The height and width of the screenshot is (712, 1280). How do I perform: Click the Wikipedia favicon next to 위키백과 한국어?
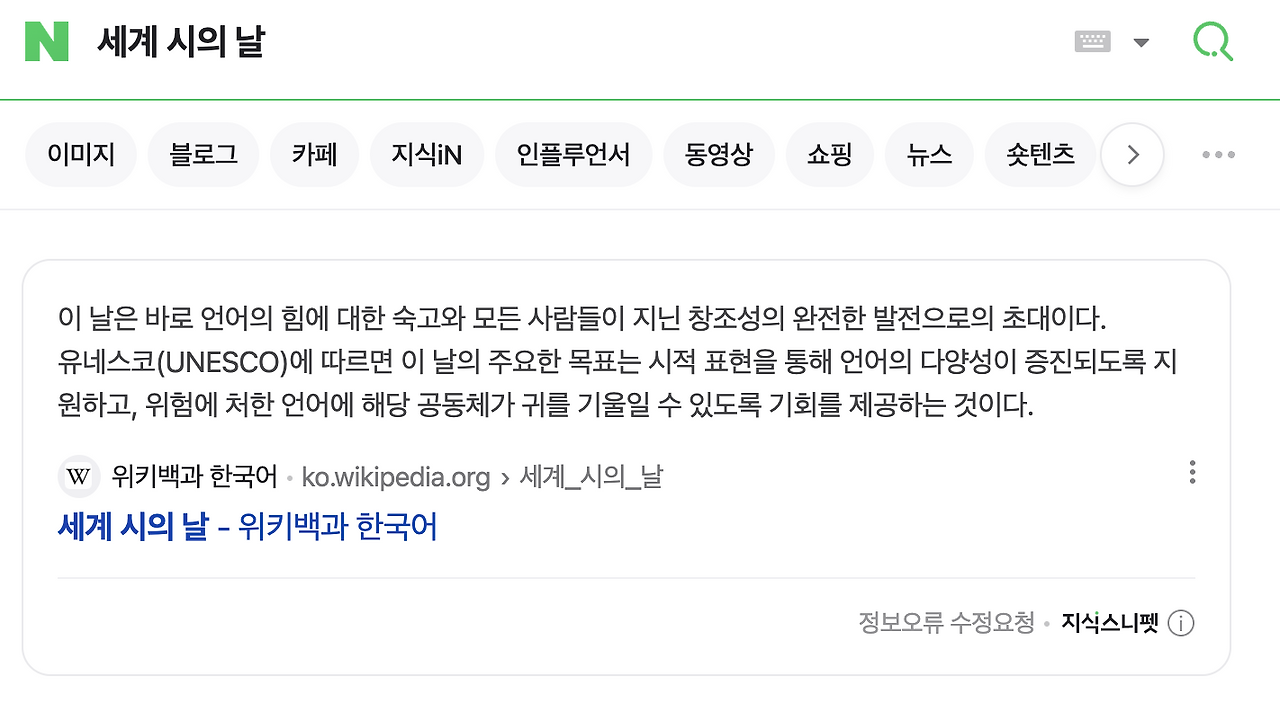point(79,477)
